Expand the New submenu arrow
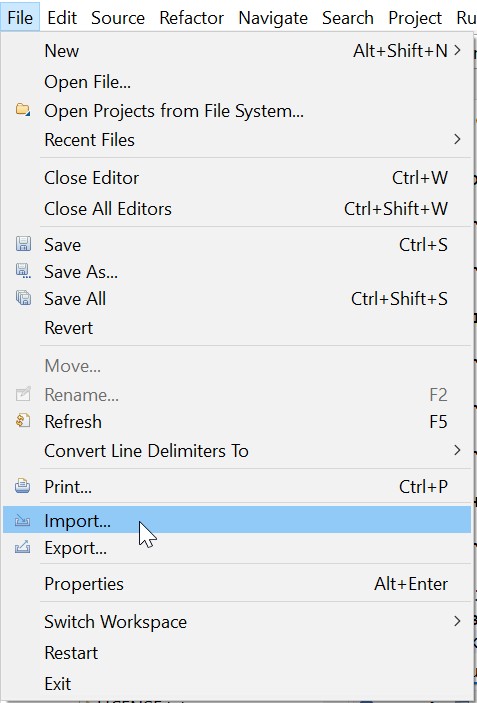 click(x=457, y=50)
